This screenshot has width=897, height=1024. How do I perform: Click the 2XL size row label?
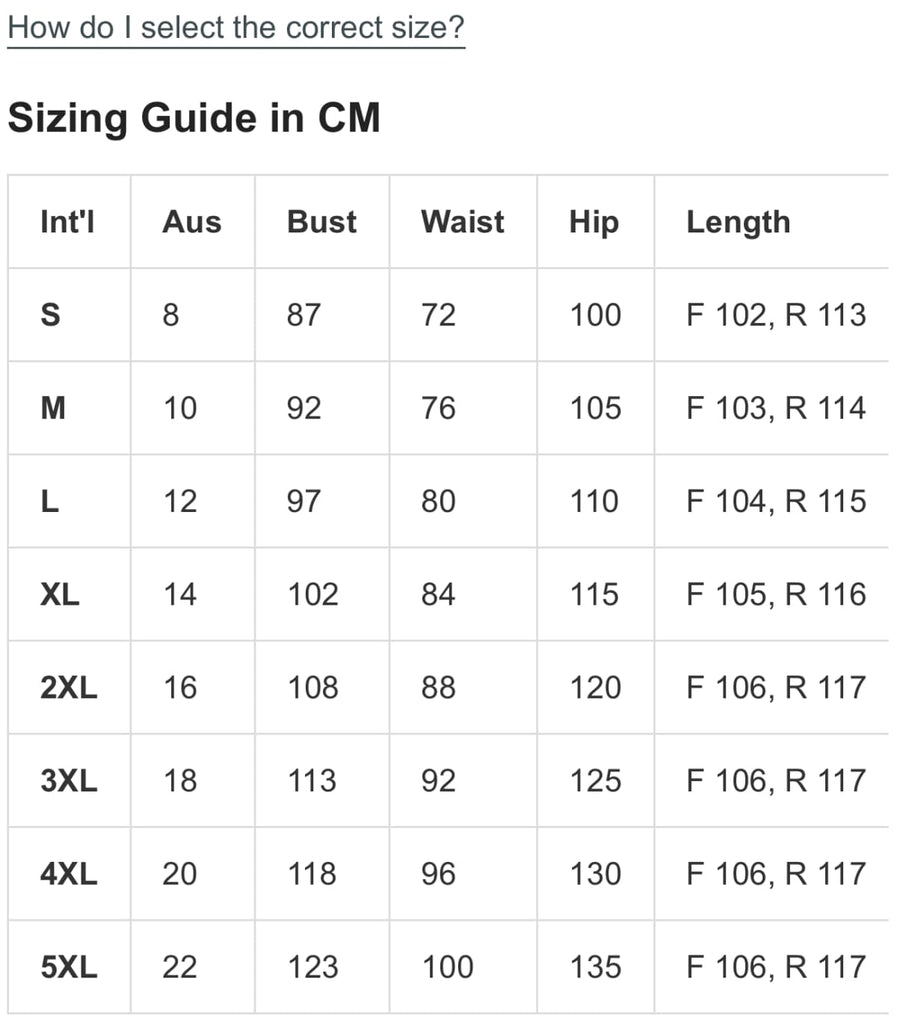69,688
